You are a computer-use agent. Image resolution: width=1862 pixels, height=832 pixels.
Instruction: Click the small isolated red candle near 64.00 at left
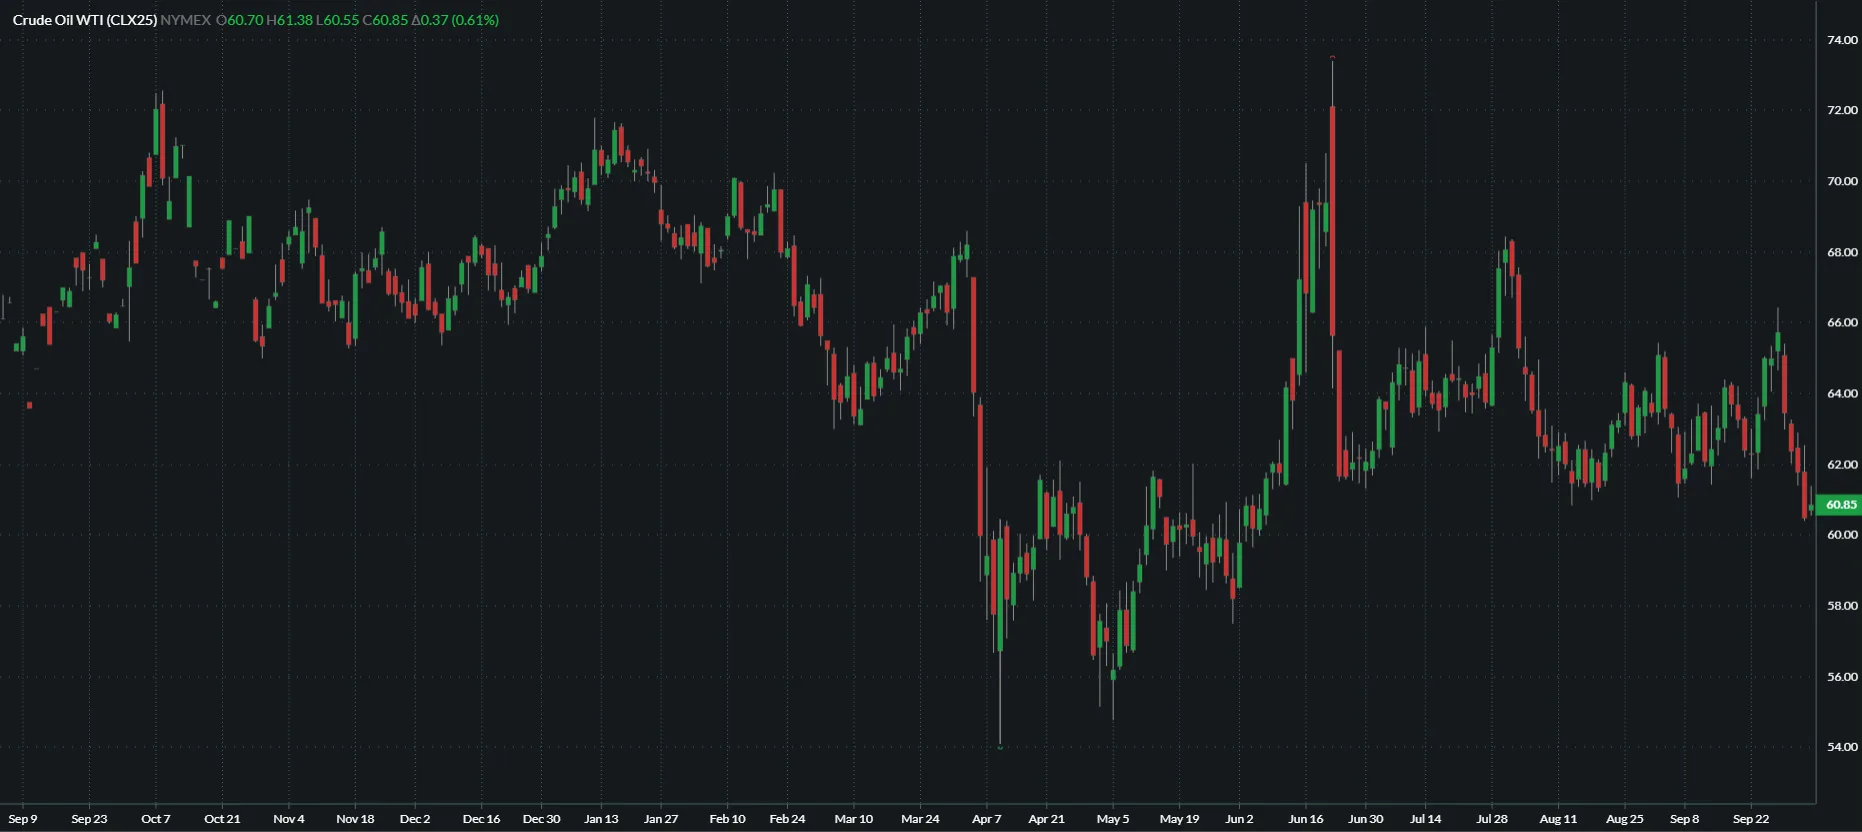coord(29,405)
